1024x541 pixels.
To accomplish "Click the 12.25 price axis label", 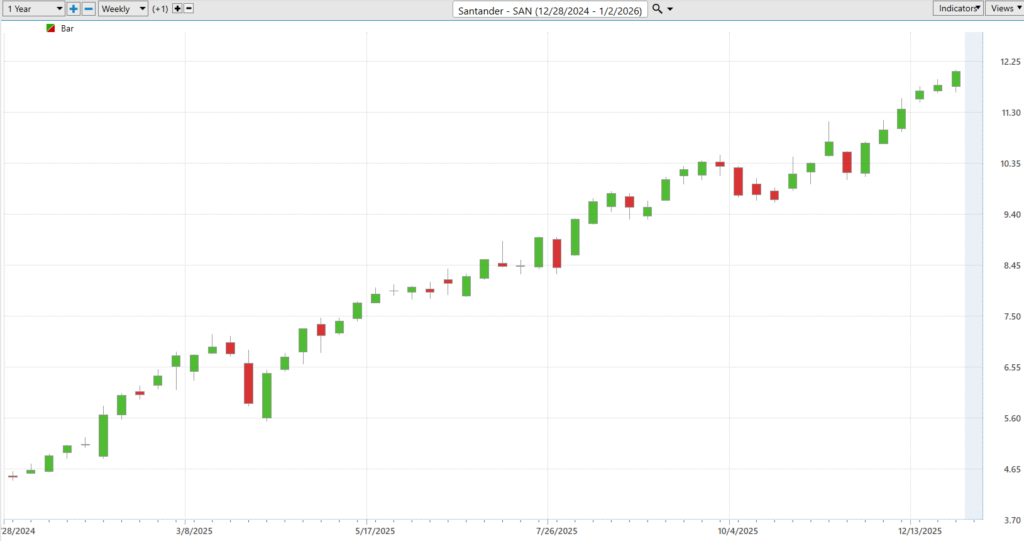I will (x=1009, y=62).
